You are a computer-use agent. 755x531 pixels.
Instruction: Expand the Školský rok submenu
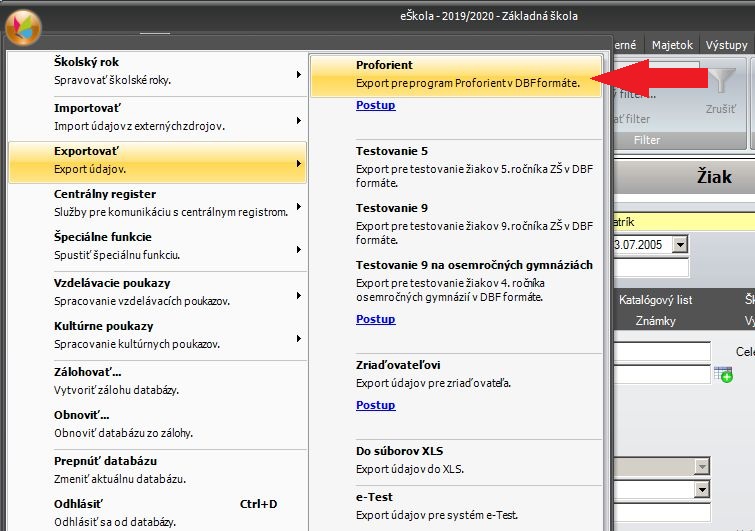[156, 70]
